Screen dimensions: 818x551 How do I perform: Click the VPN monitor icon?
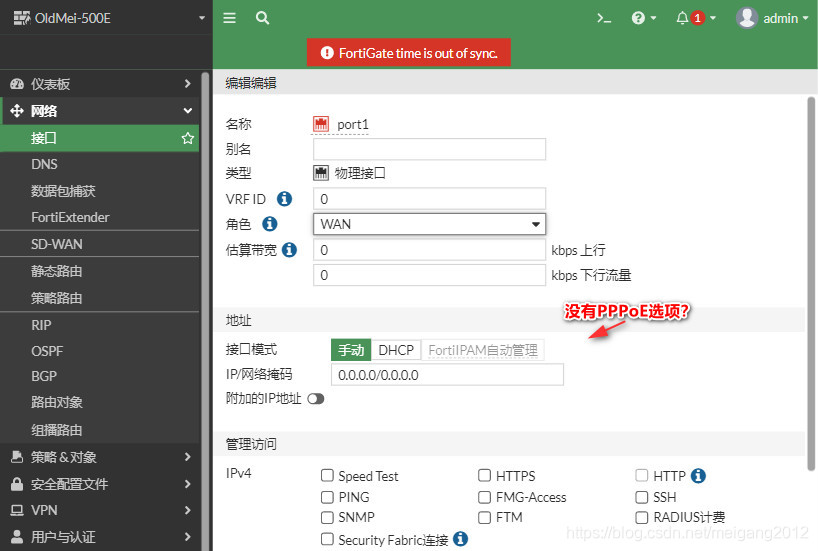point(17,510)
